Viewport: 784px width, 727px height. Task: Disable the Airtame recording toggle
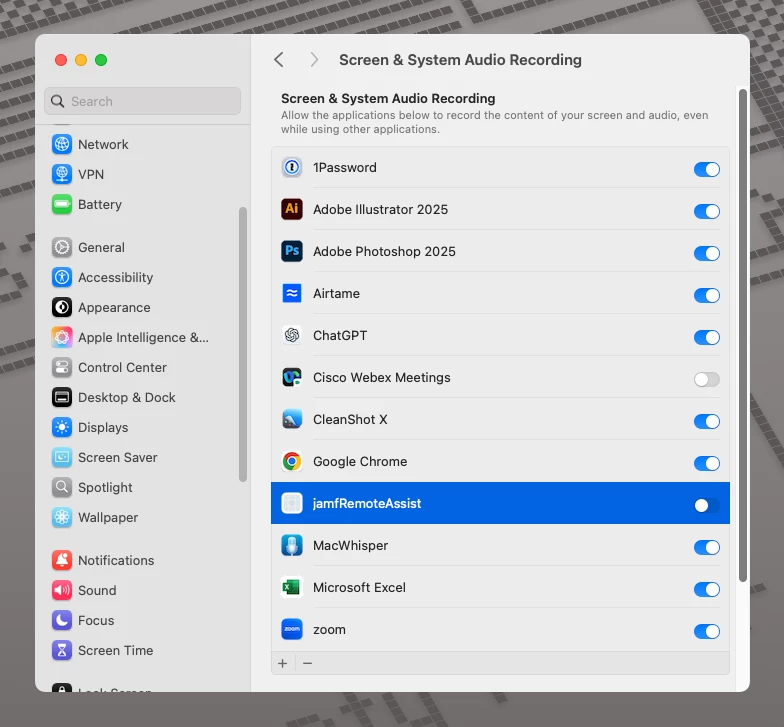[706, 296]
